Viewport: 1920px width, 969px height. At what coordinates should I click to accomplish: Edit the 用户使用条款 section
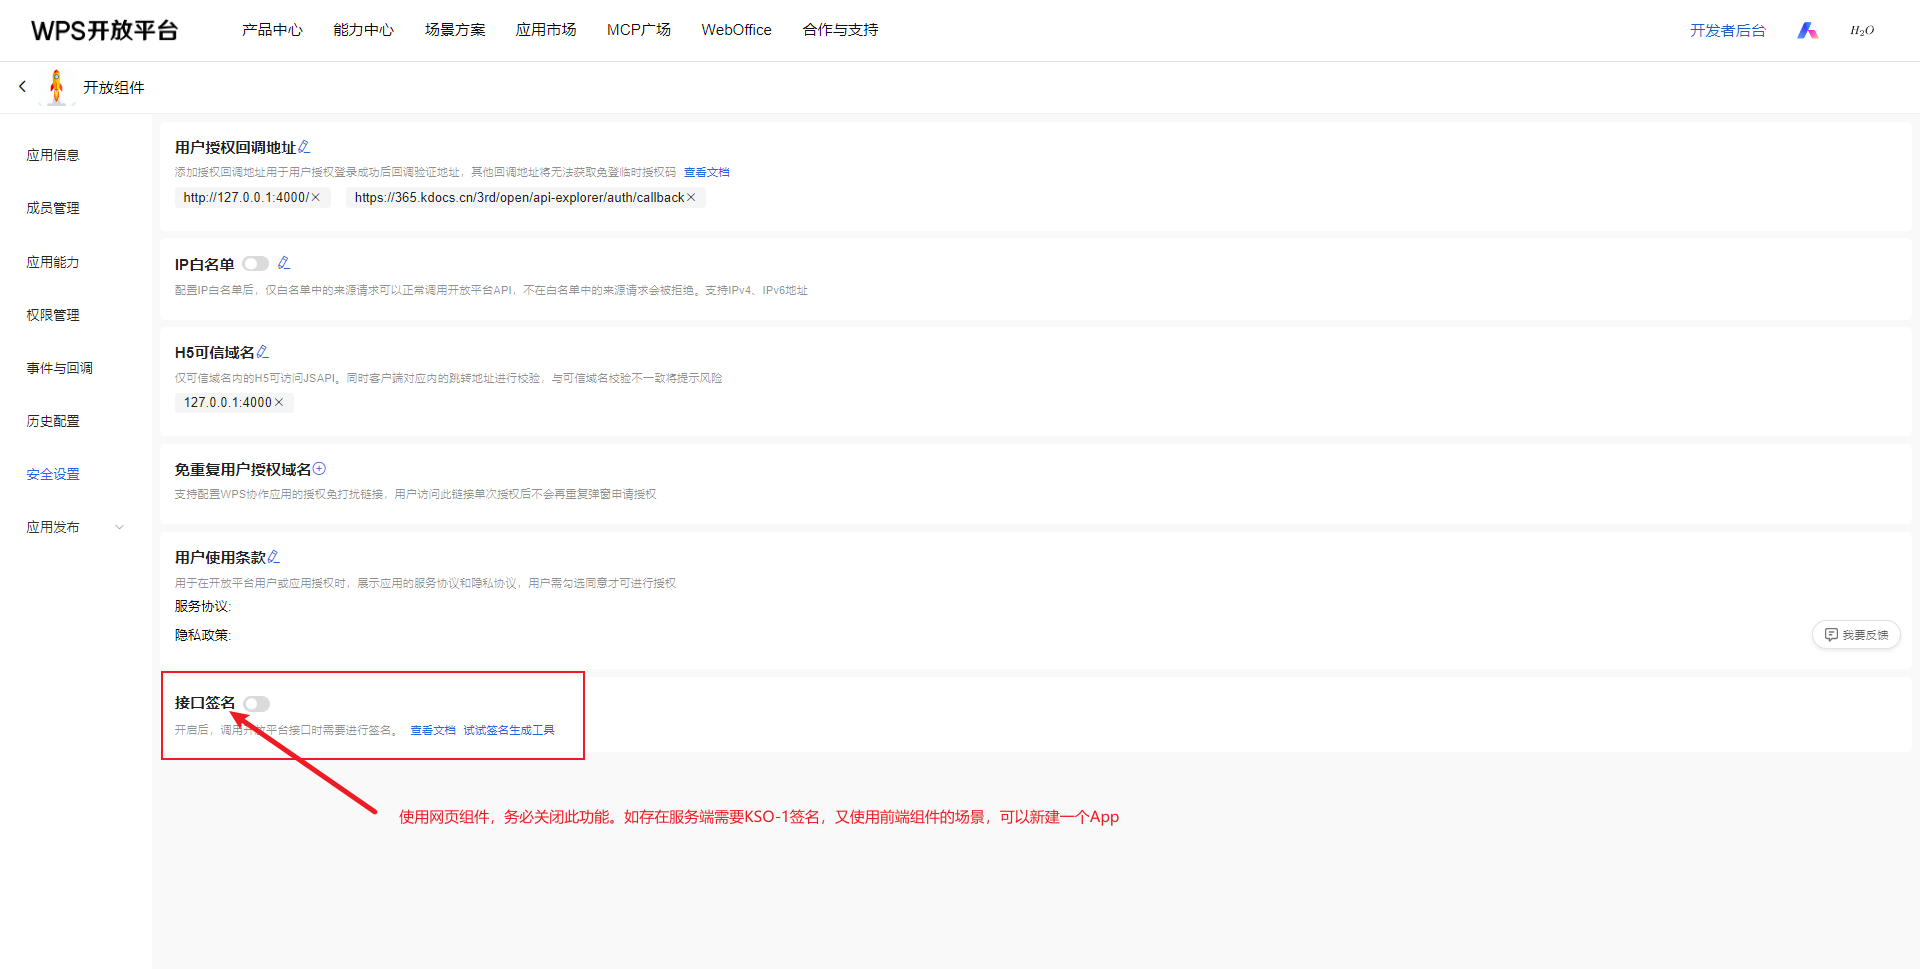pos(274,557)
